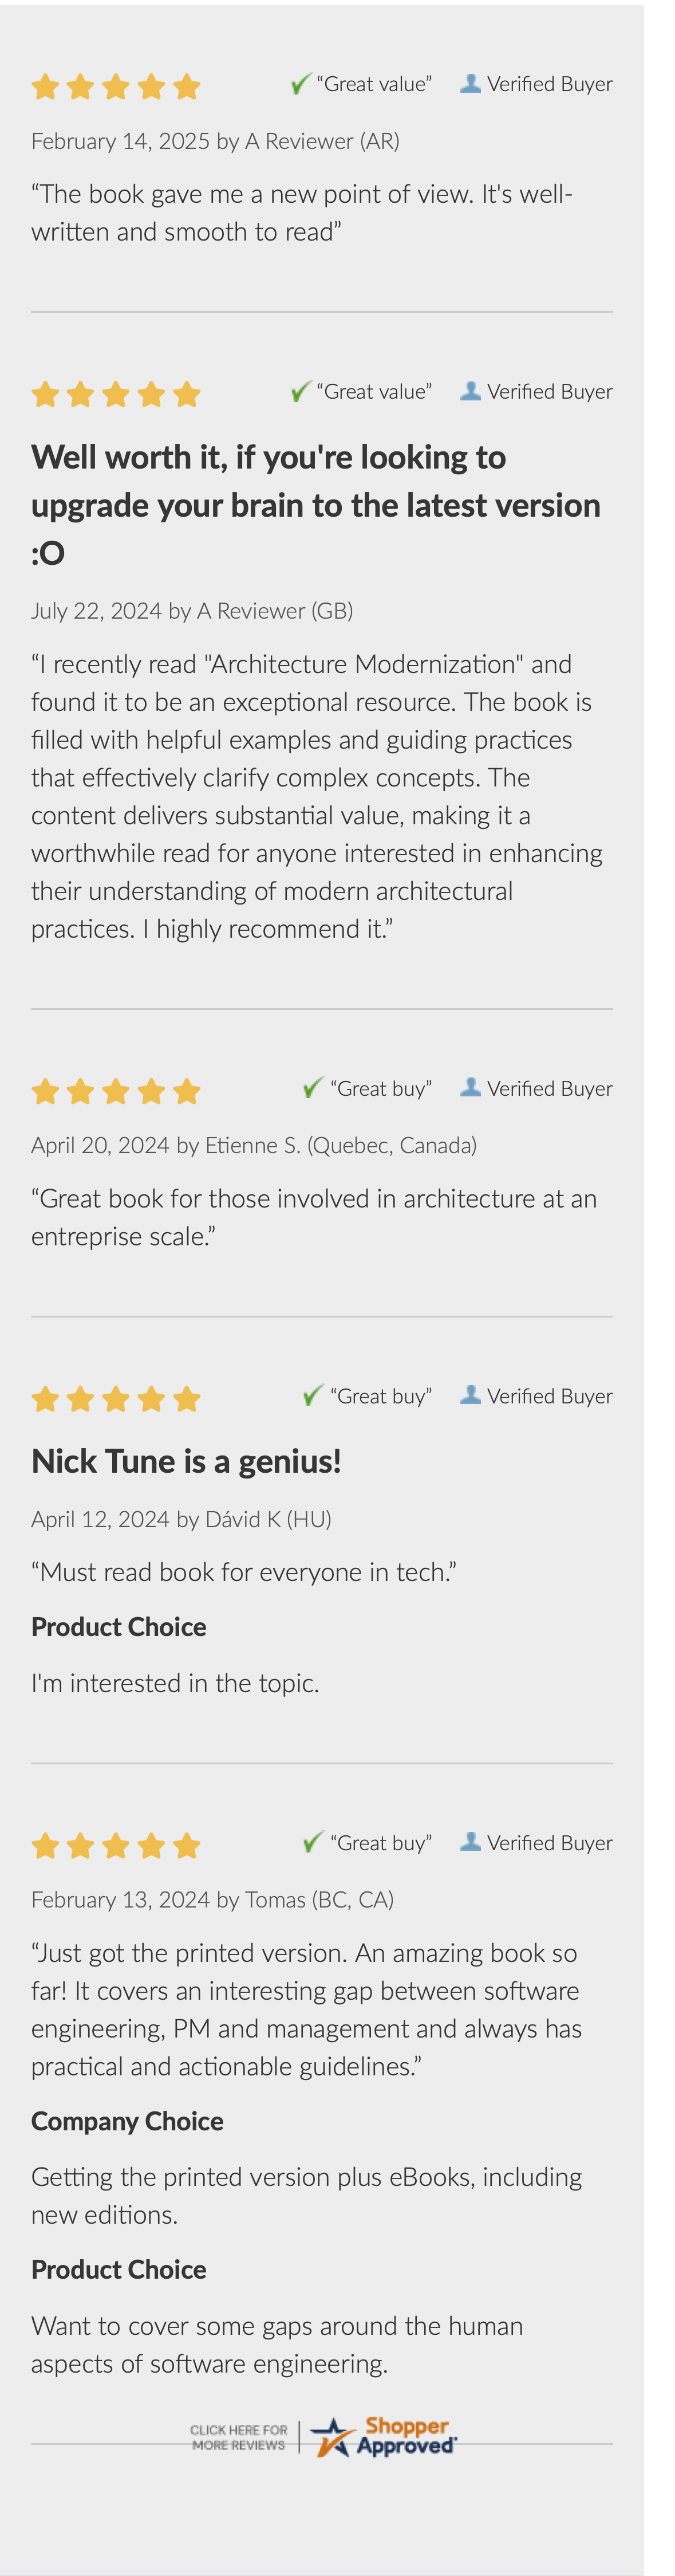Click the "Product Choice" heading in Dávid K's review

(x=119, y=1627)
